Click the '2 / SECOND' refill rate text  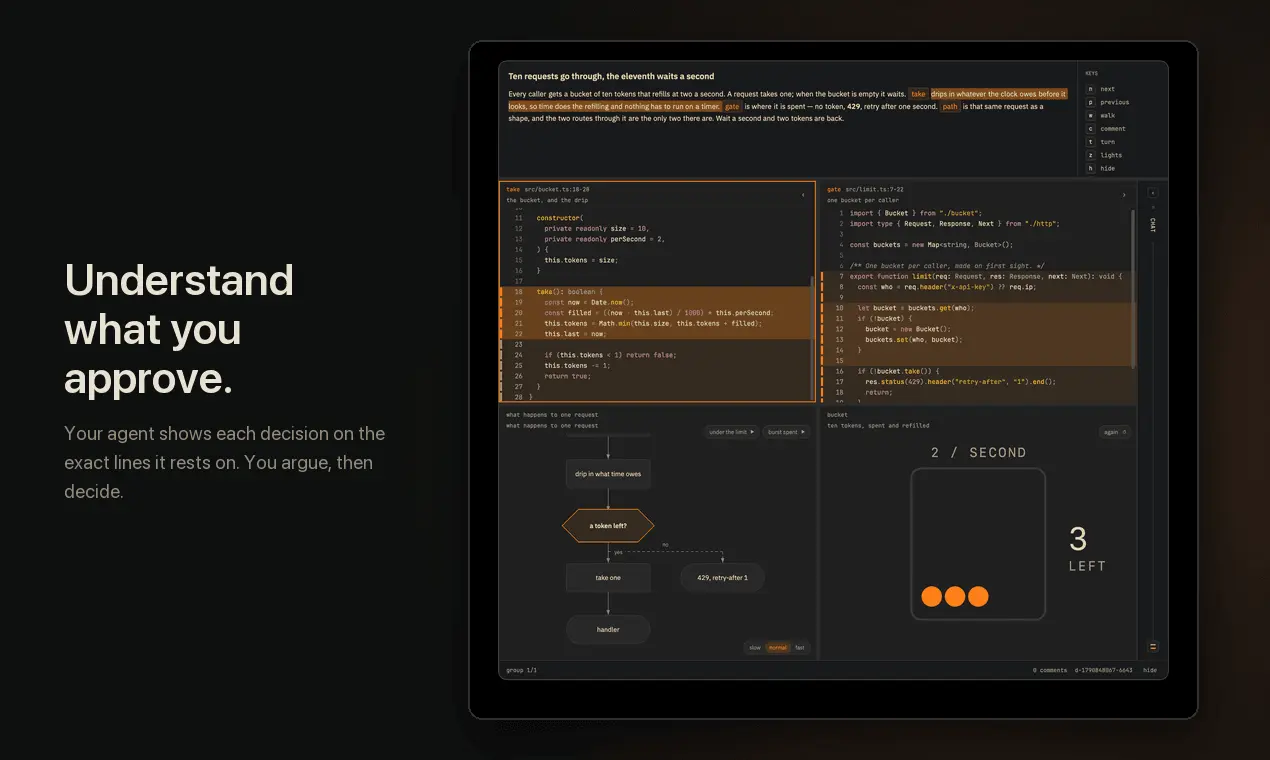pos(978,453)
